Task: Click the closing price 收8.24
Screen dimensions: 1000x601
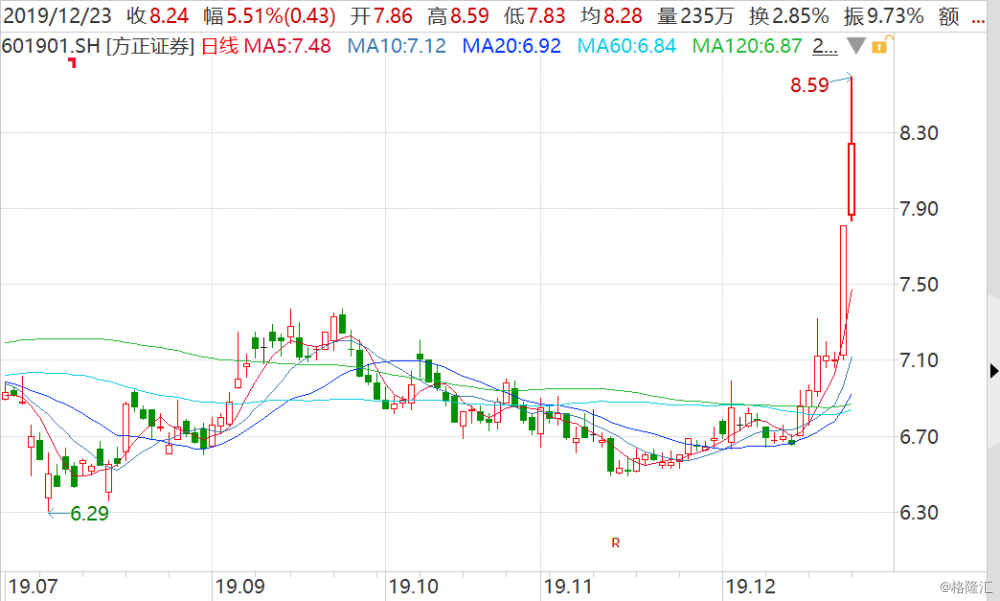Action: (158, 16)
